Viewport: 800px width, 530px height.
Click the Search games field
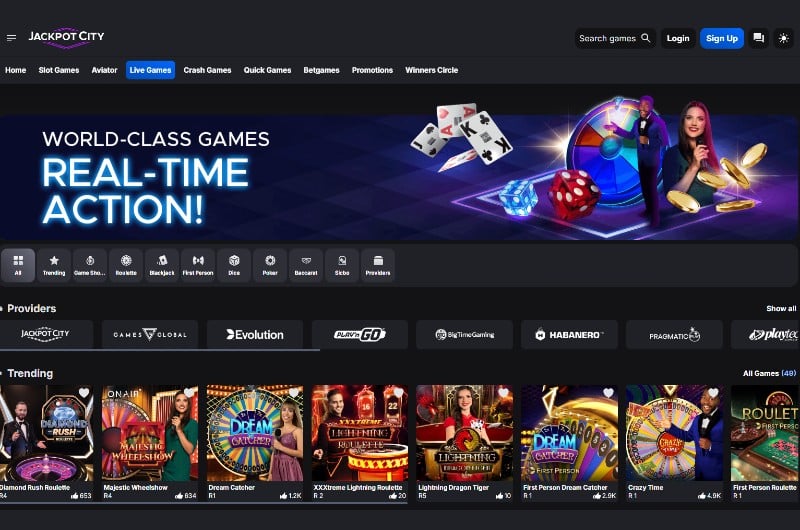[615, 38]
